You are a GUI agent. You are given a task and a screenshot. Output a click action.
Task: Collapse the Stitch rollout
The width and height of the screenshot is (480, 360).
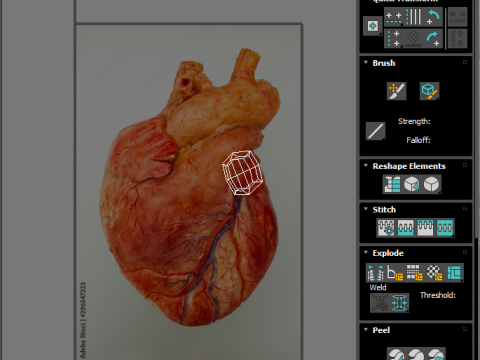coord(366,209)
